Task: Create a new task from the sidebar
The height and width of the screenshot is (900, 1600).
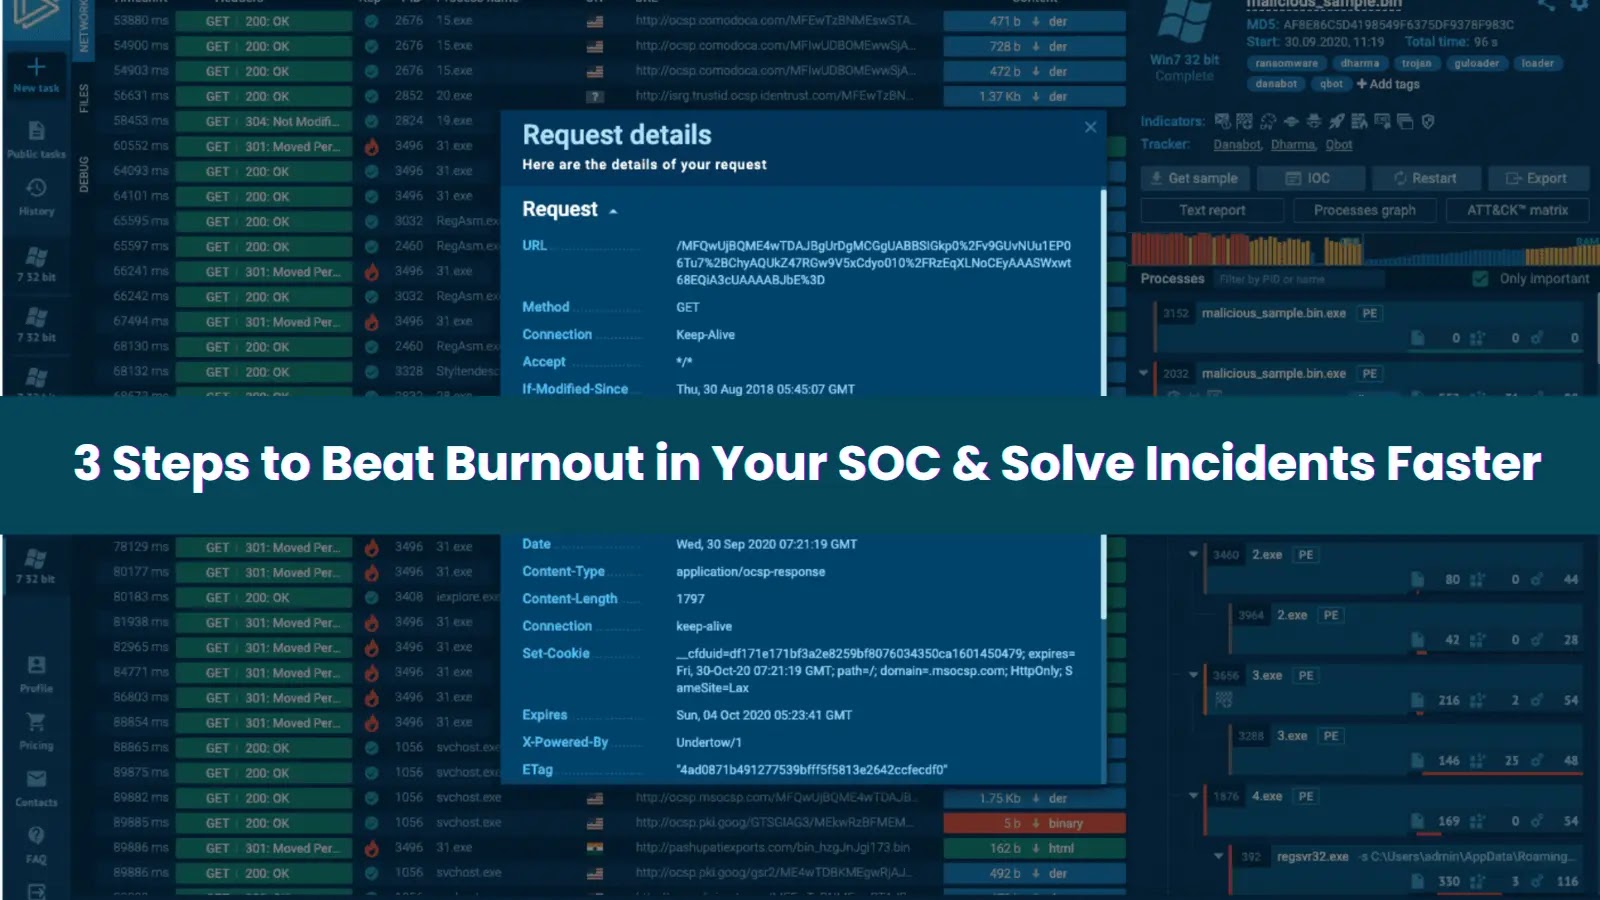Action: (x=36, y=70)
